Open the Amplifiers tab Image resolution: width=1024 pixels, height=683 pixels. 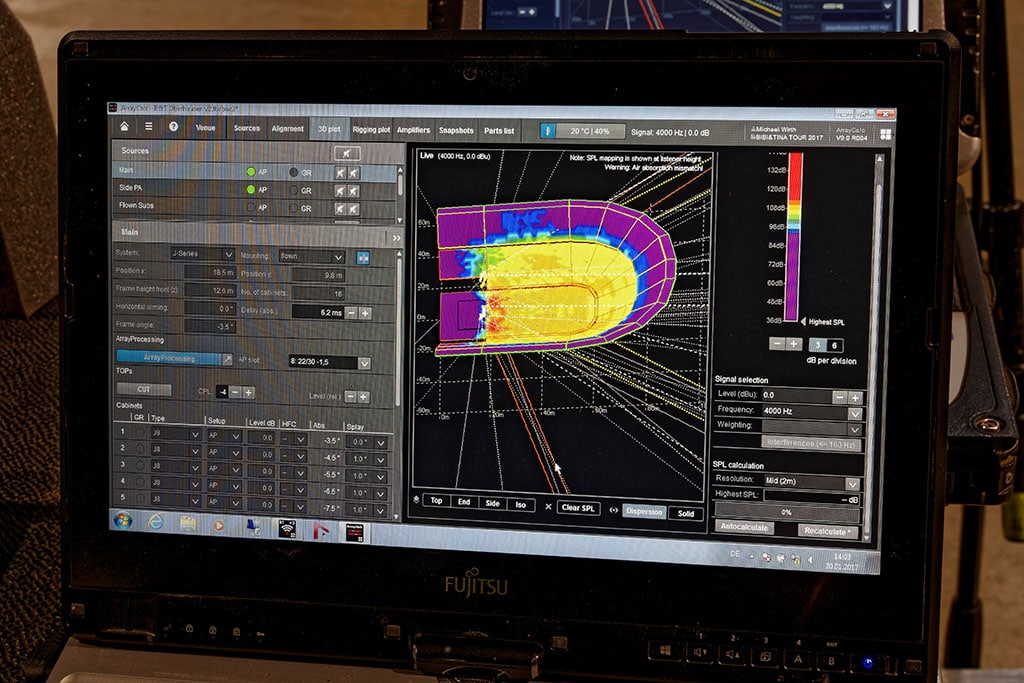[x=413, y=130]
